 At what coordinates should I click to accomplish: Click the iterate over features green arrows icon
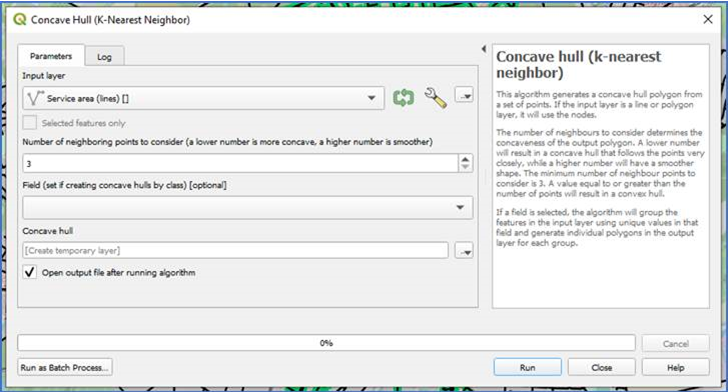pos(403,98)
